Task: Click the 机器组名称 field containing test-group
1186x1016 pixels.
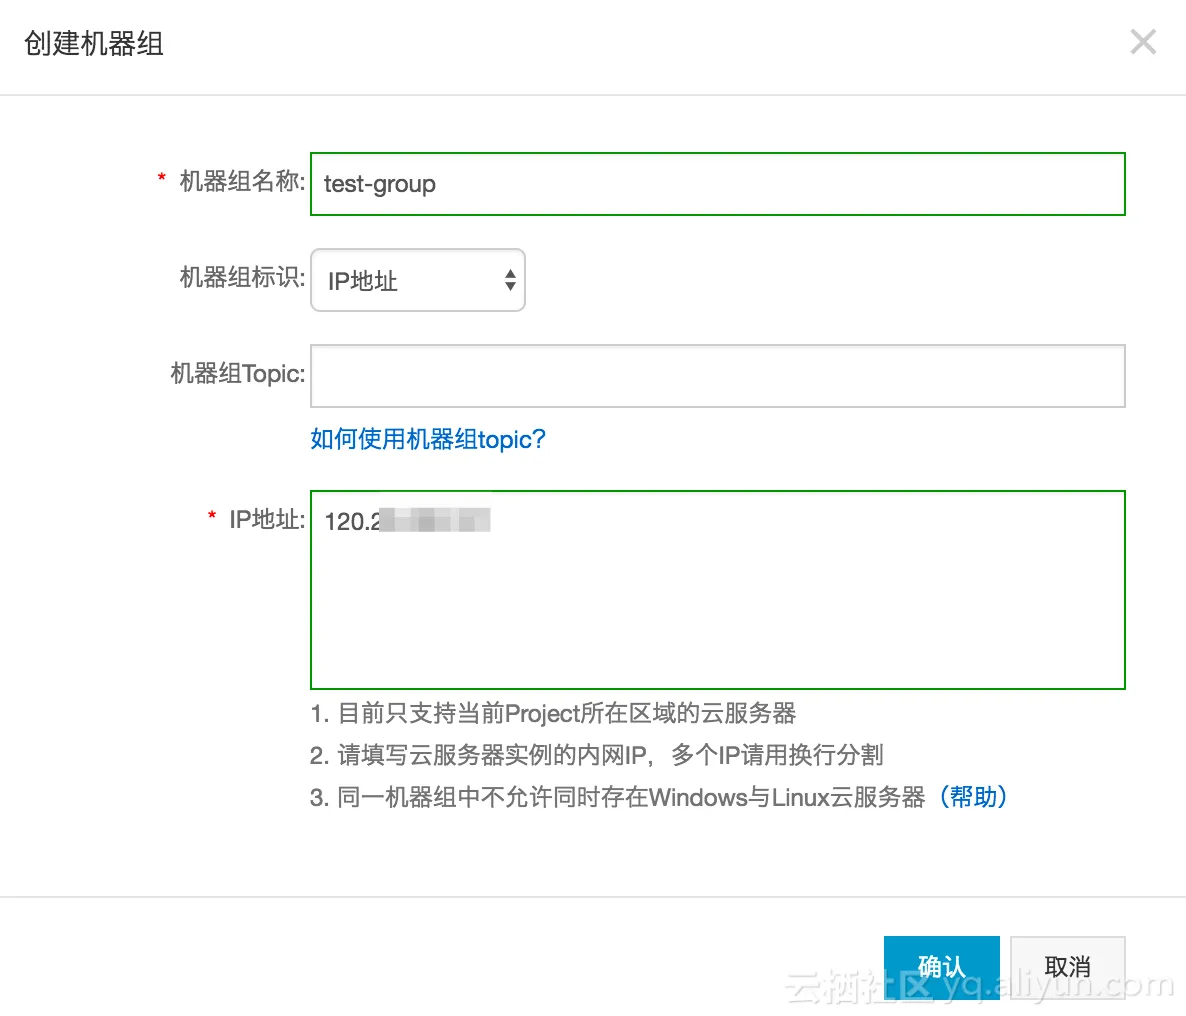Action: [x=718, y=184]
